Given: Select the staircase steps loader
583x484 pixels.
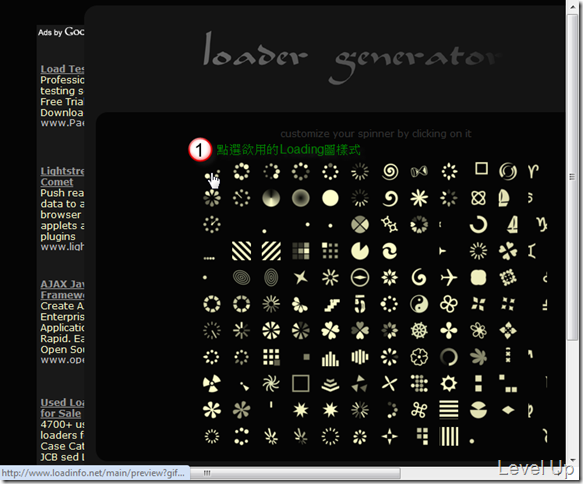Looking at the screenshot, I should [331, 305].
